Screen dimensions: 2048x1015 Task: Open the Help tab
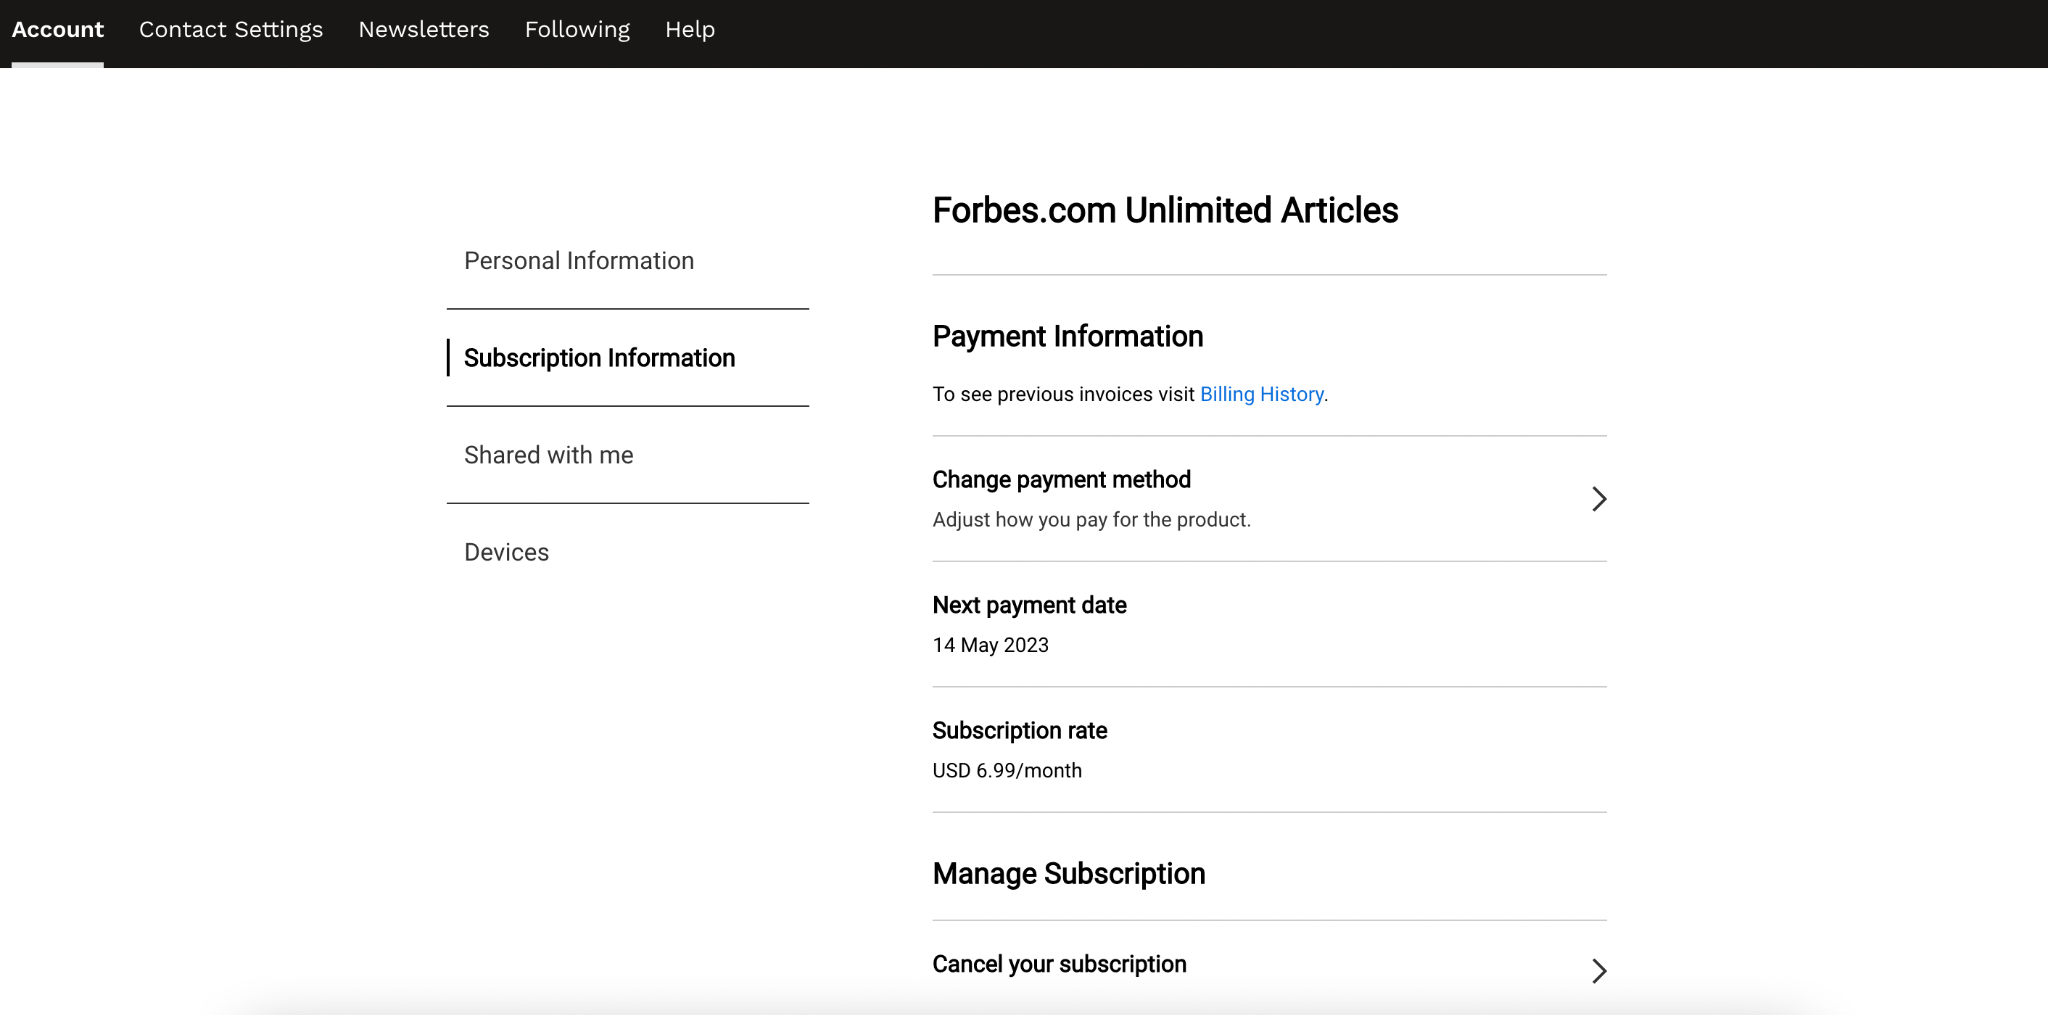tap(690, 30)
